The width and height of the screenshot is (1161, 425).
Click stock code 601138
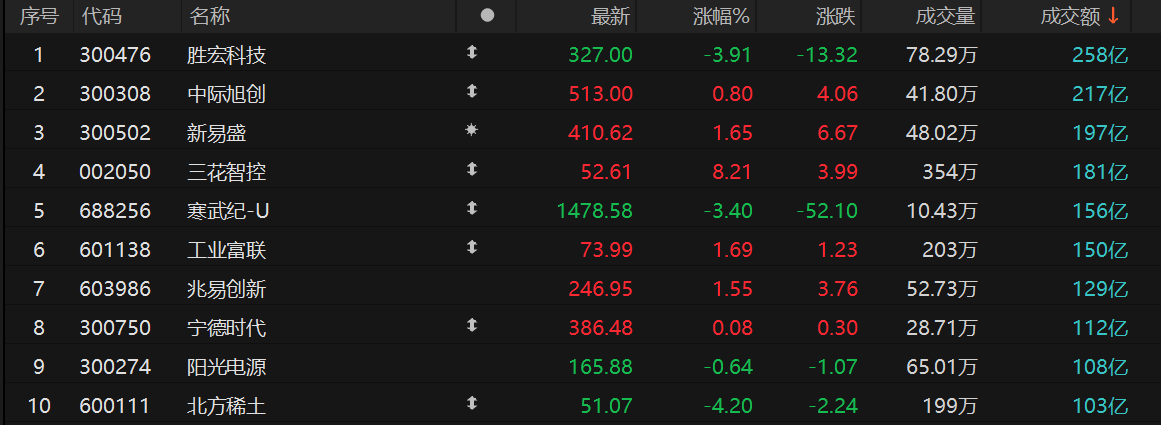(x=115, y=250)
